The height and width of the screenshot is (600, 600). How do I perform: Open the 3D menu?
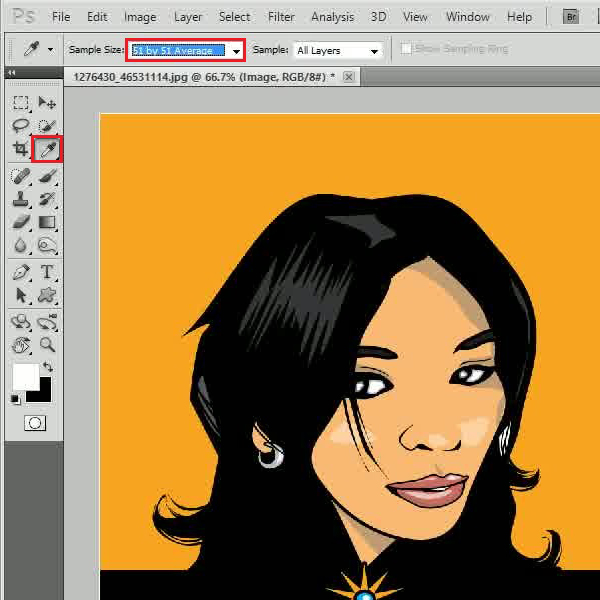(378, 17)
